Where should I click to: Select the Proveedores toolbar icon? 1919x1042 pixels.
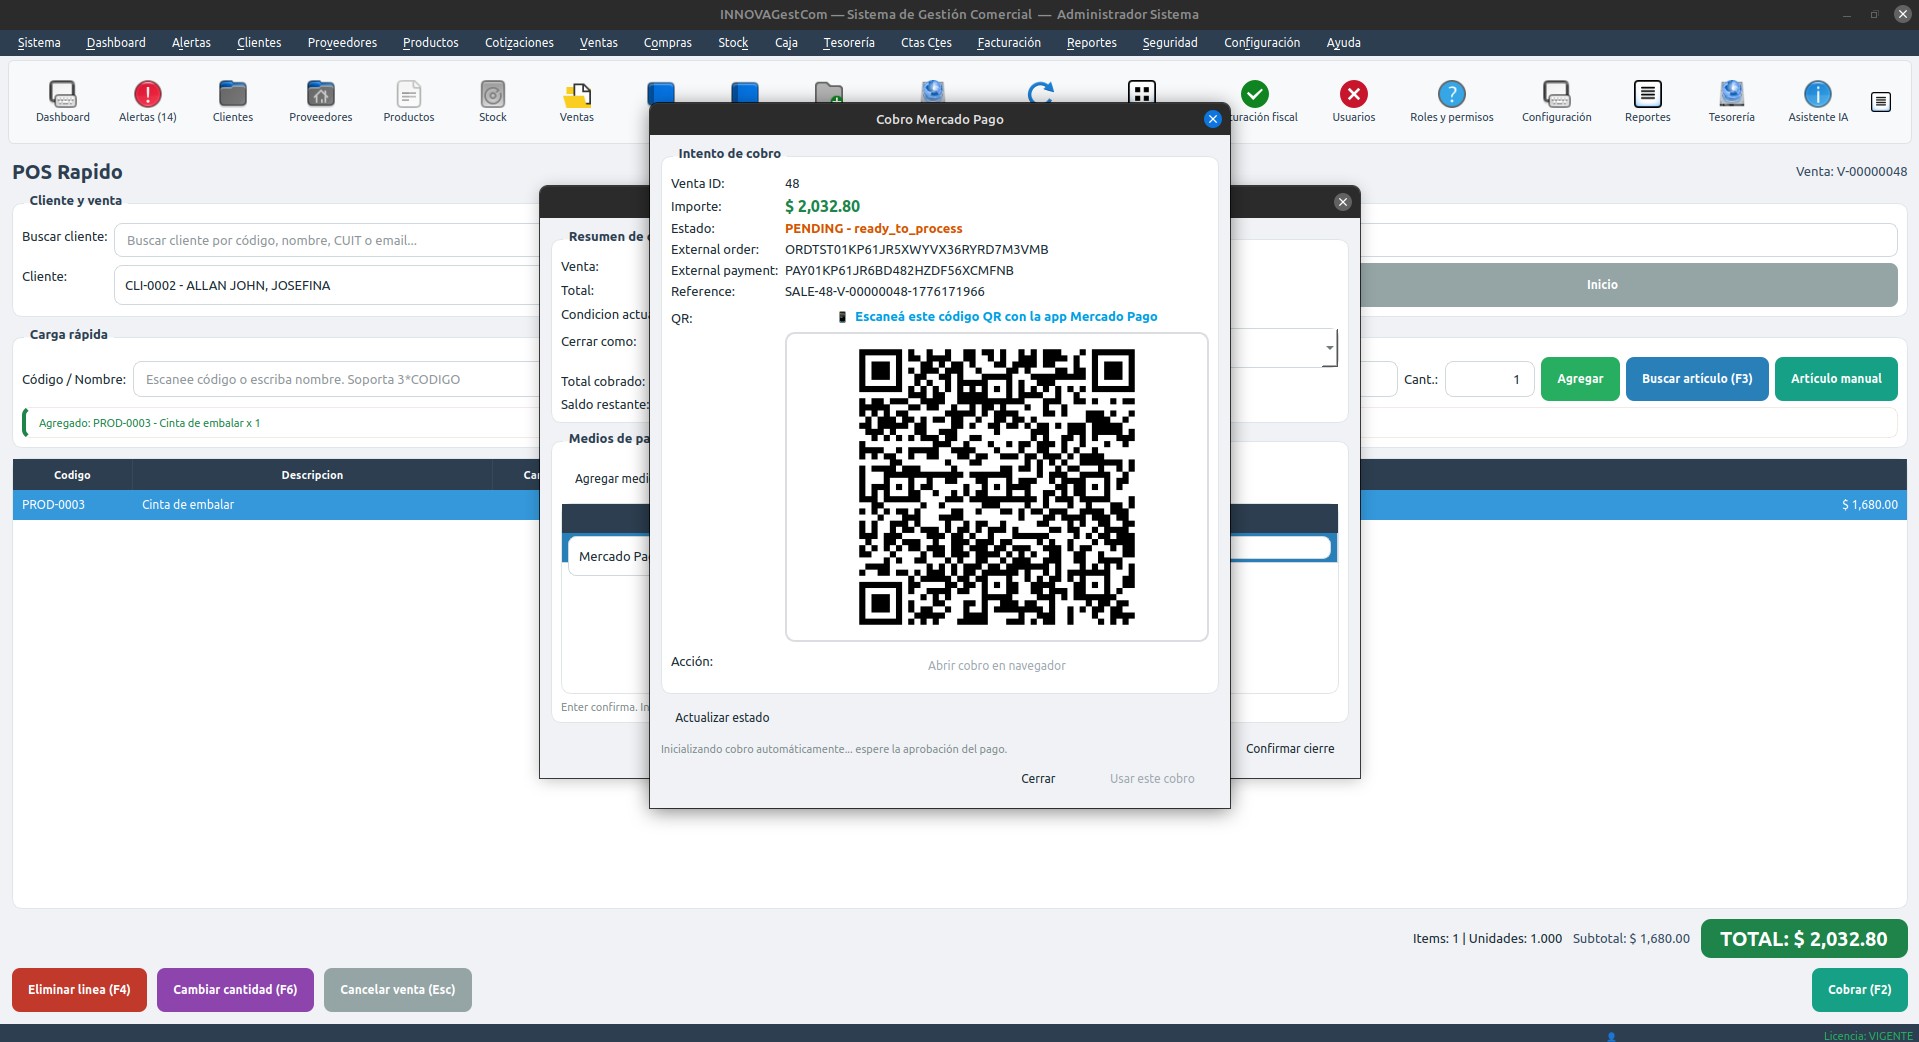click(x=320, y=101)
